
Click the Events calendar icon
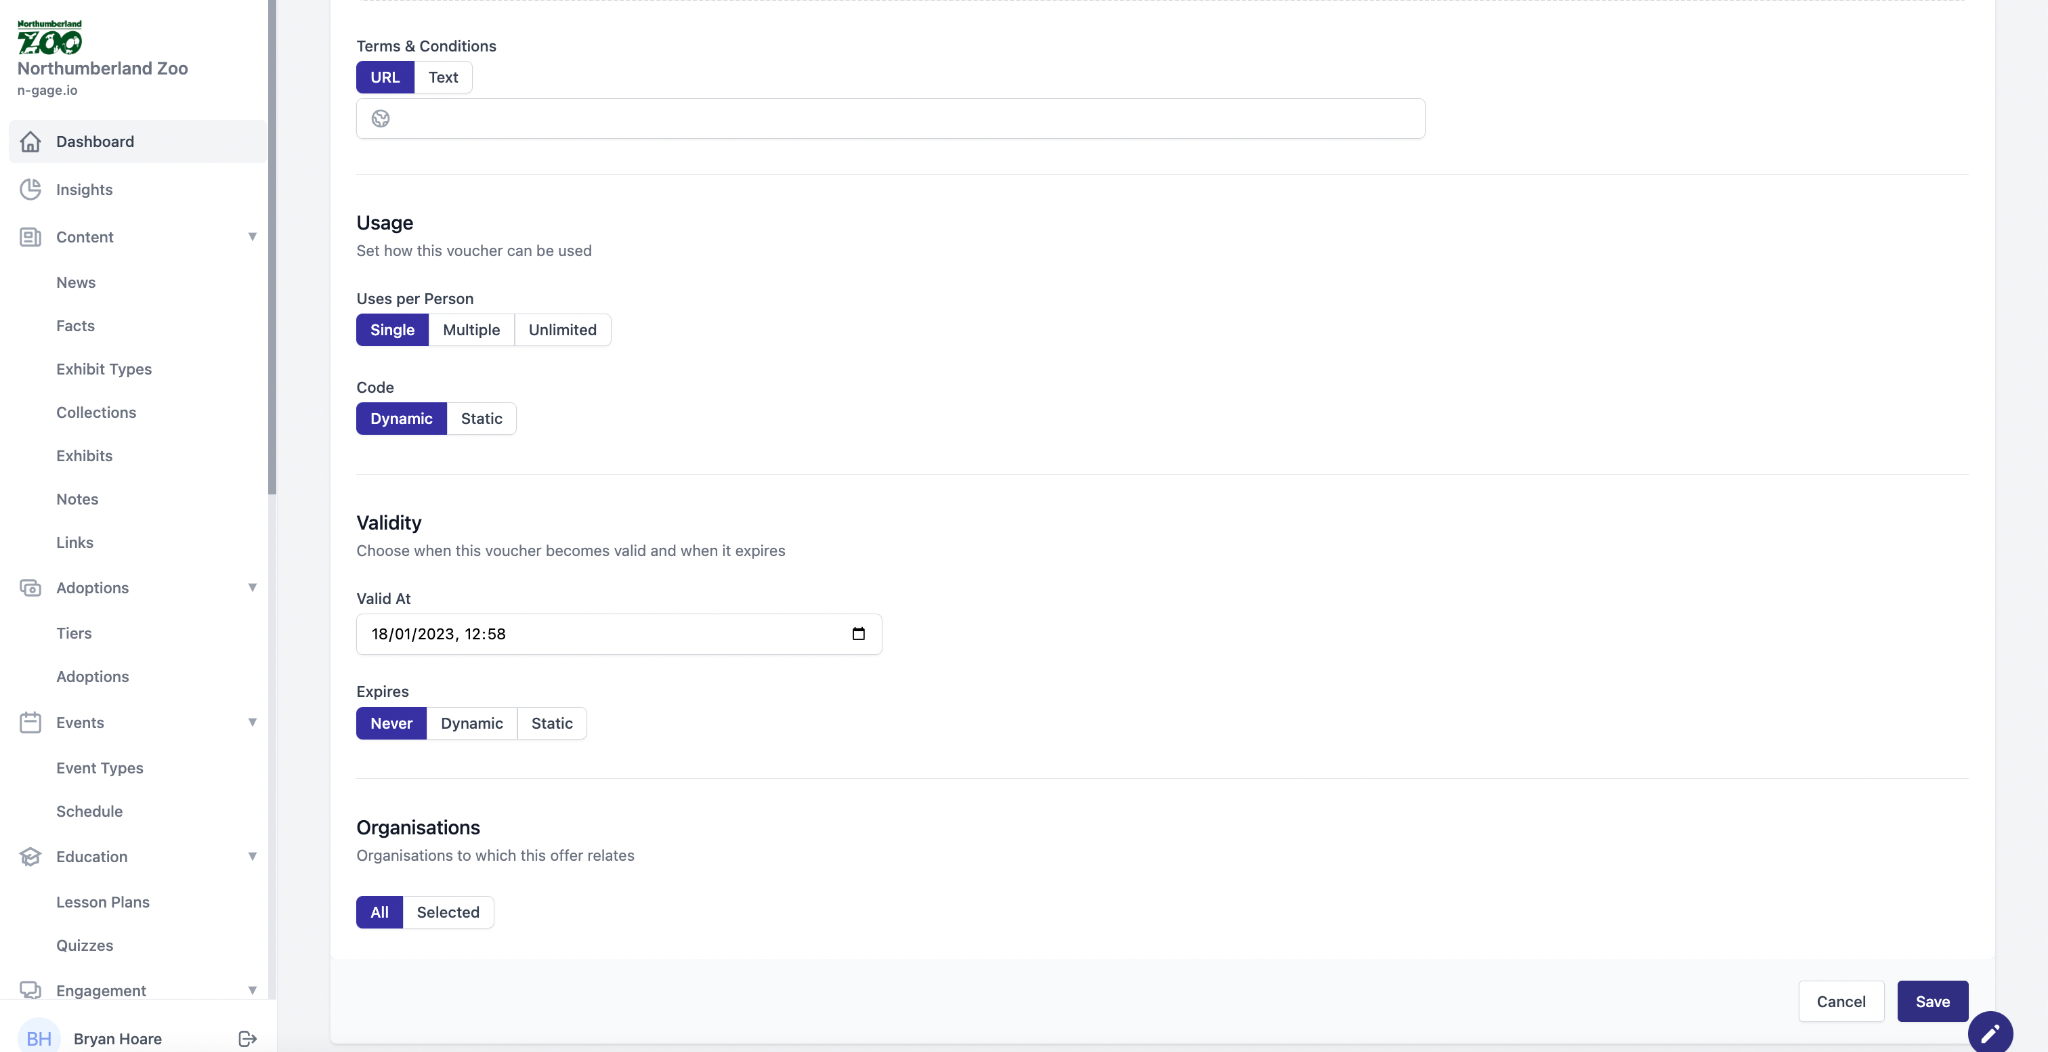click(x=31, y=722)
